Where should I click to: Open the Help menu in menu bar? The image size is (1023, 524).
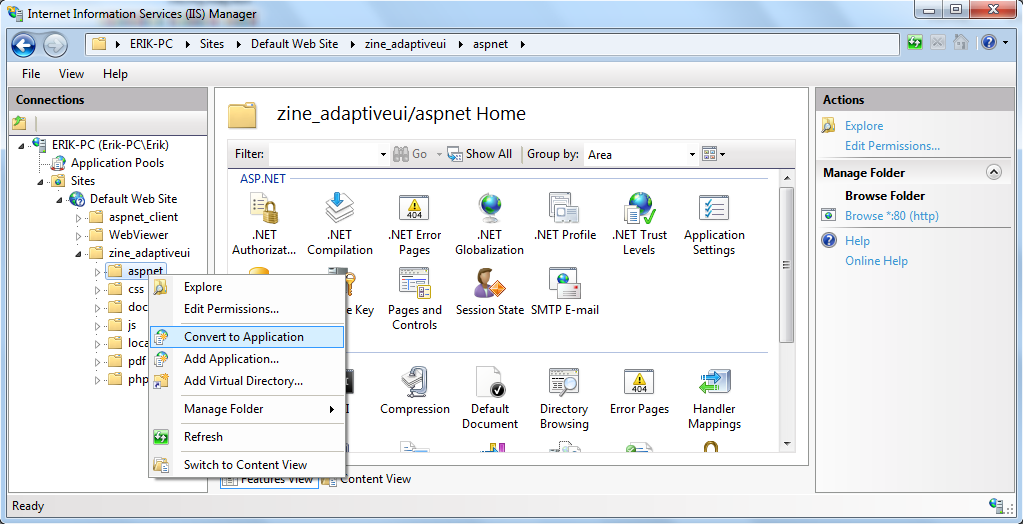(115, 74)
